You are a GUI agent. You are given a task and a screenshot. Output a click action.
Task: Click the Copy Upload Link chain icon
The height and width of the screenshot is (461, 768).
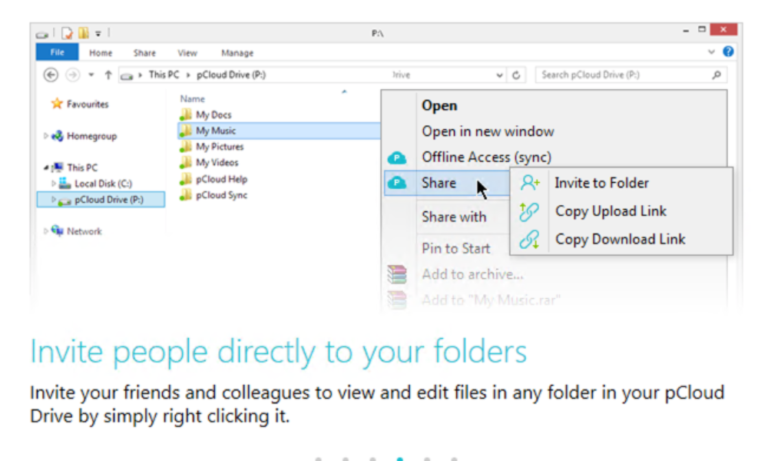point(529,212)
